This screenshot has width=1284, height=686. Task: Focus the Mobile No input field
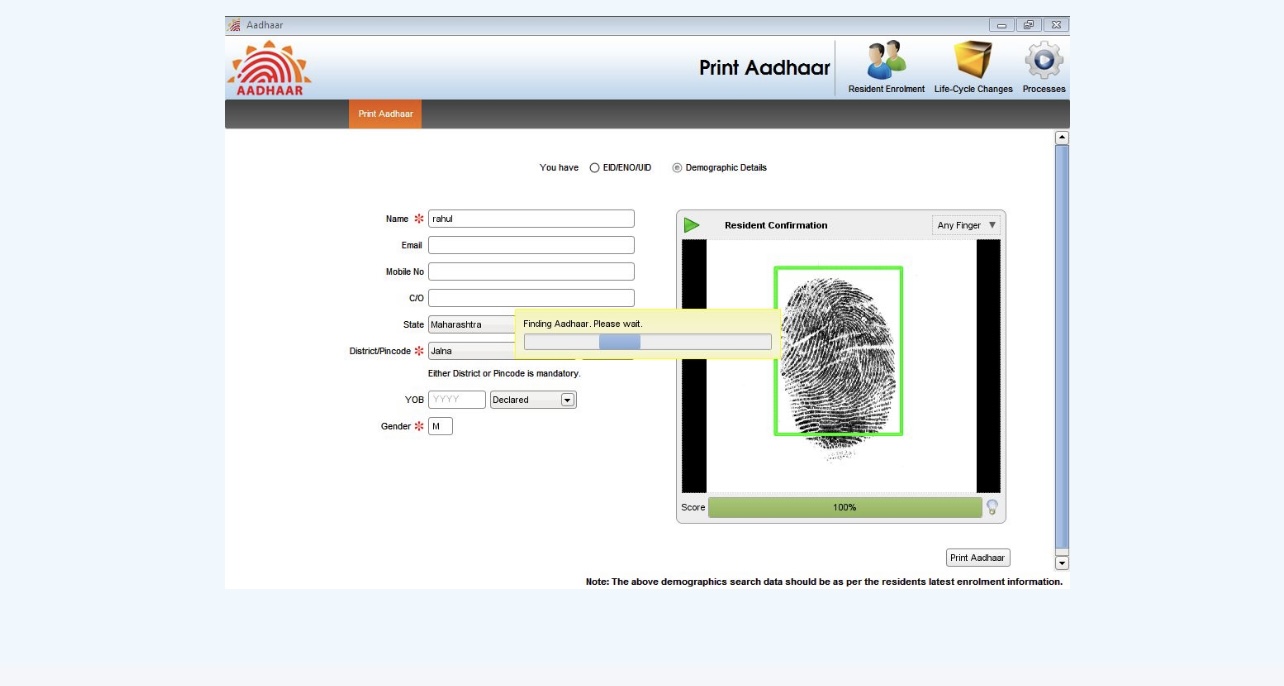[531, 272]
